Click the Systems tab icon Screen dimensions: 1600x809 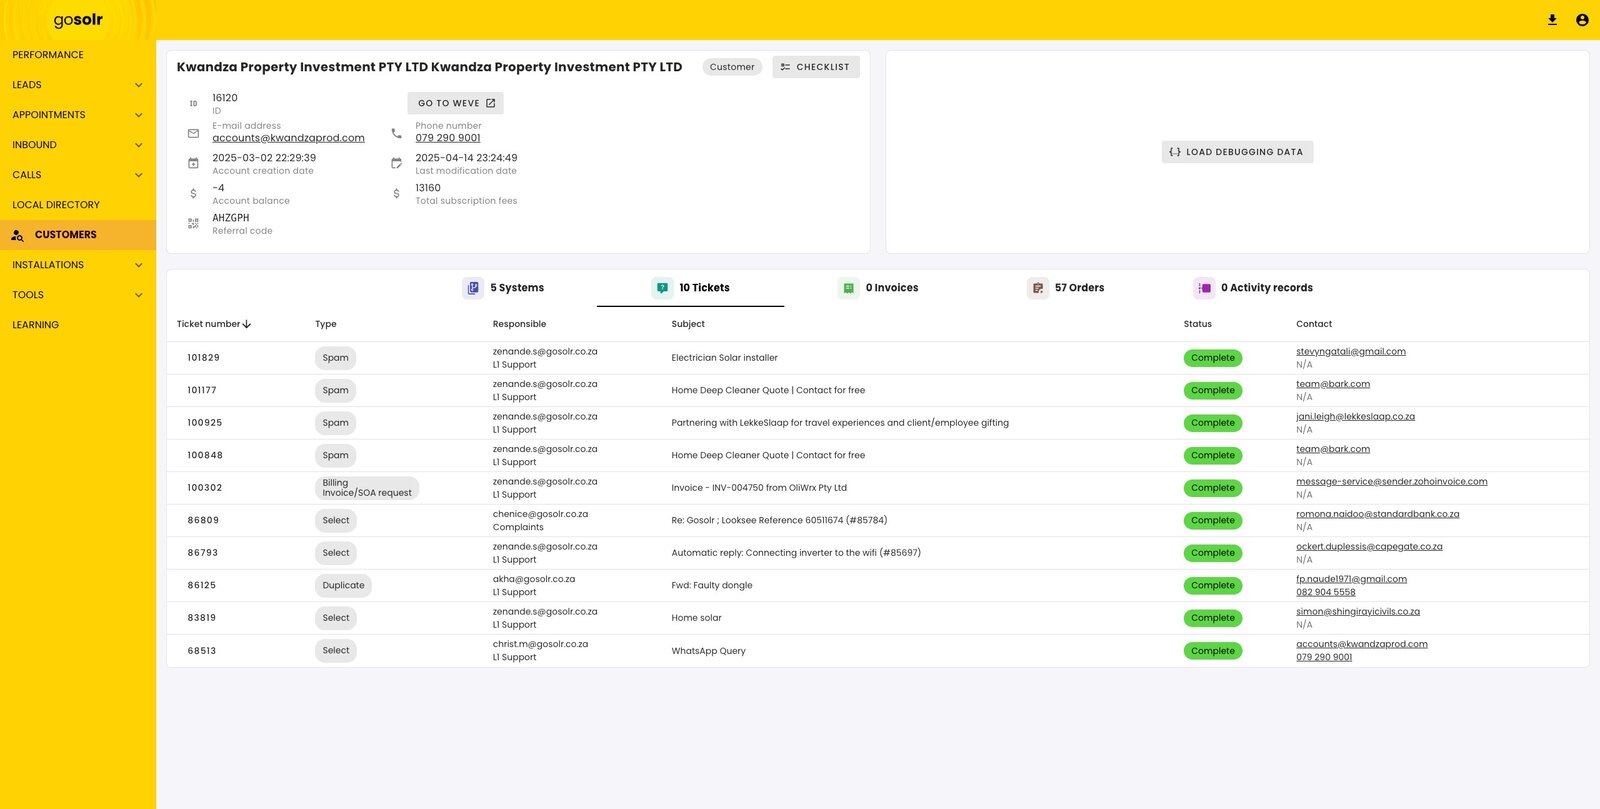[473, 288]
